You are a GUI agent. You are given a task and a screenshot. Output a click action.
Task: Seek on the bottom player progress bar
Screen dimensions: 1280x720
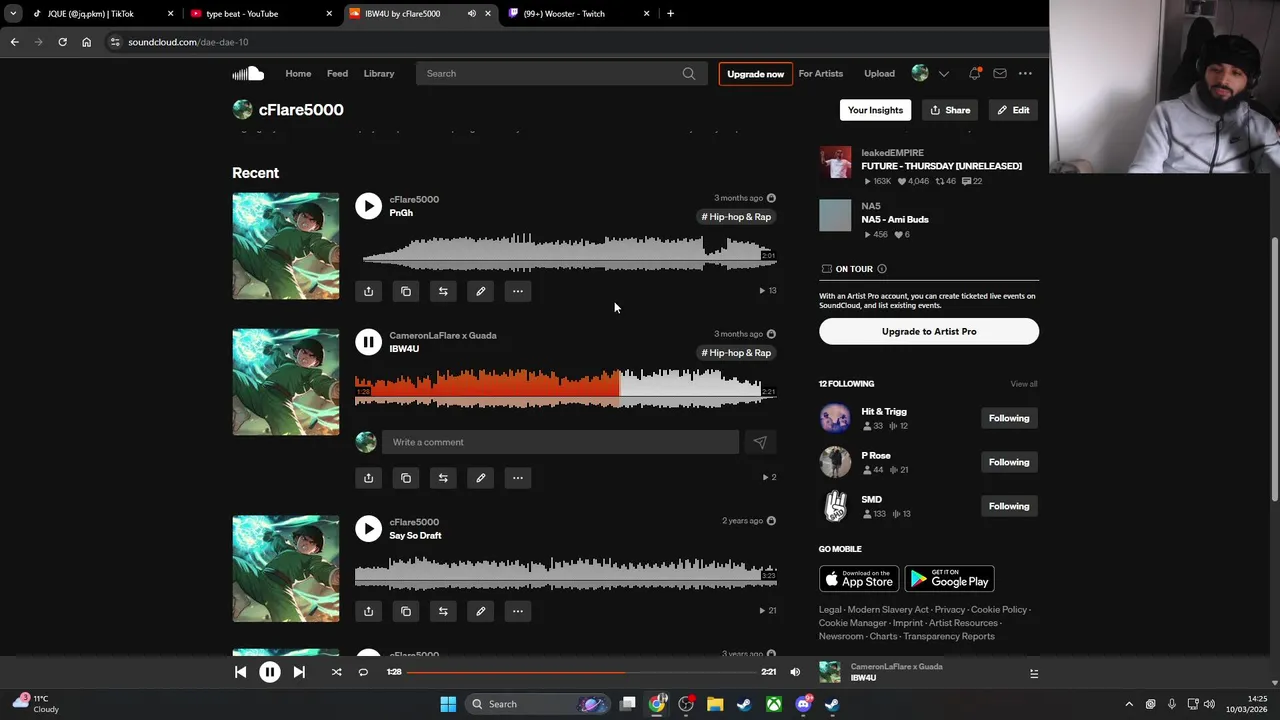coord(580,672)
